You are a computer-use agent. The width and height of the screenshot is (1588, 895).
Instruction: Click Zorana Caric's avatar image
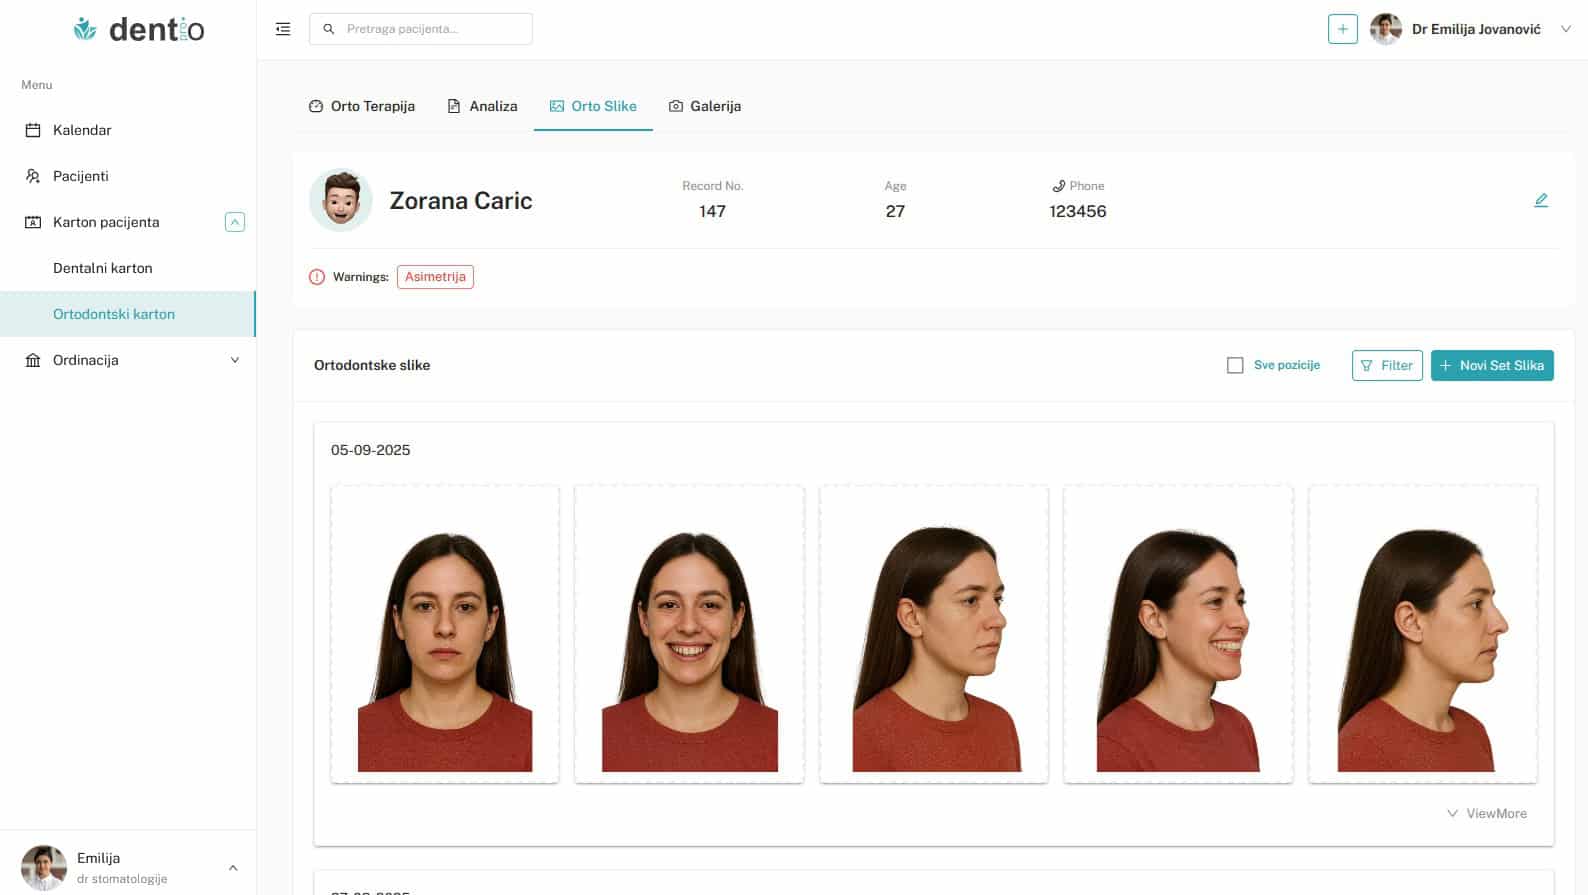pyautogui.click(x=341, y=200)
